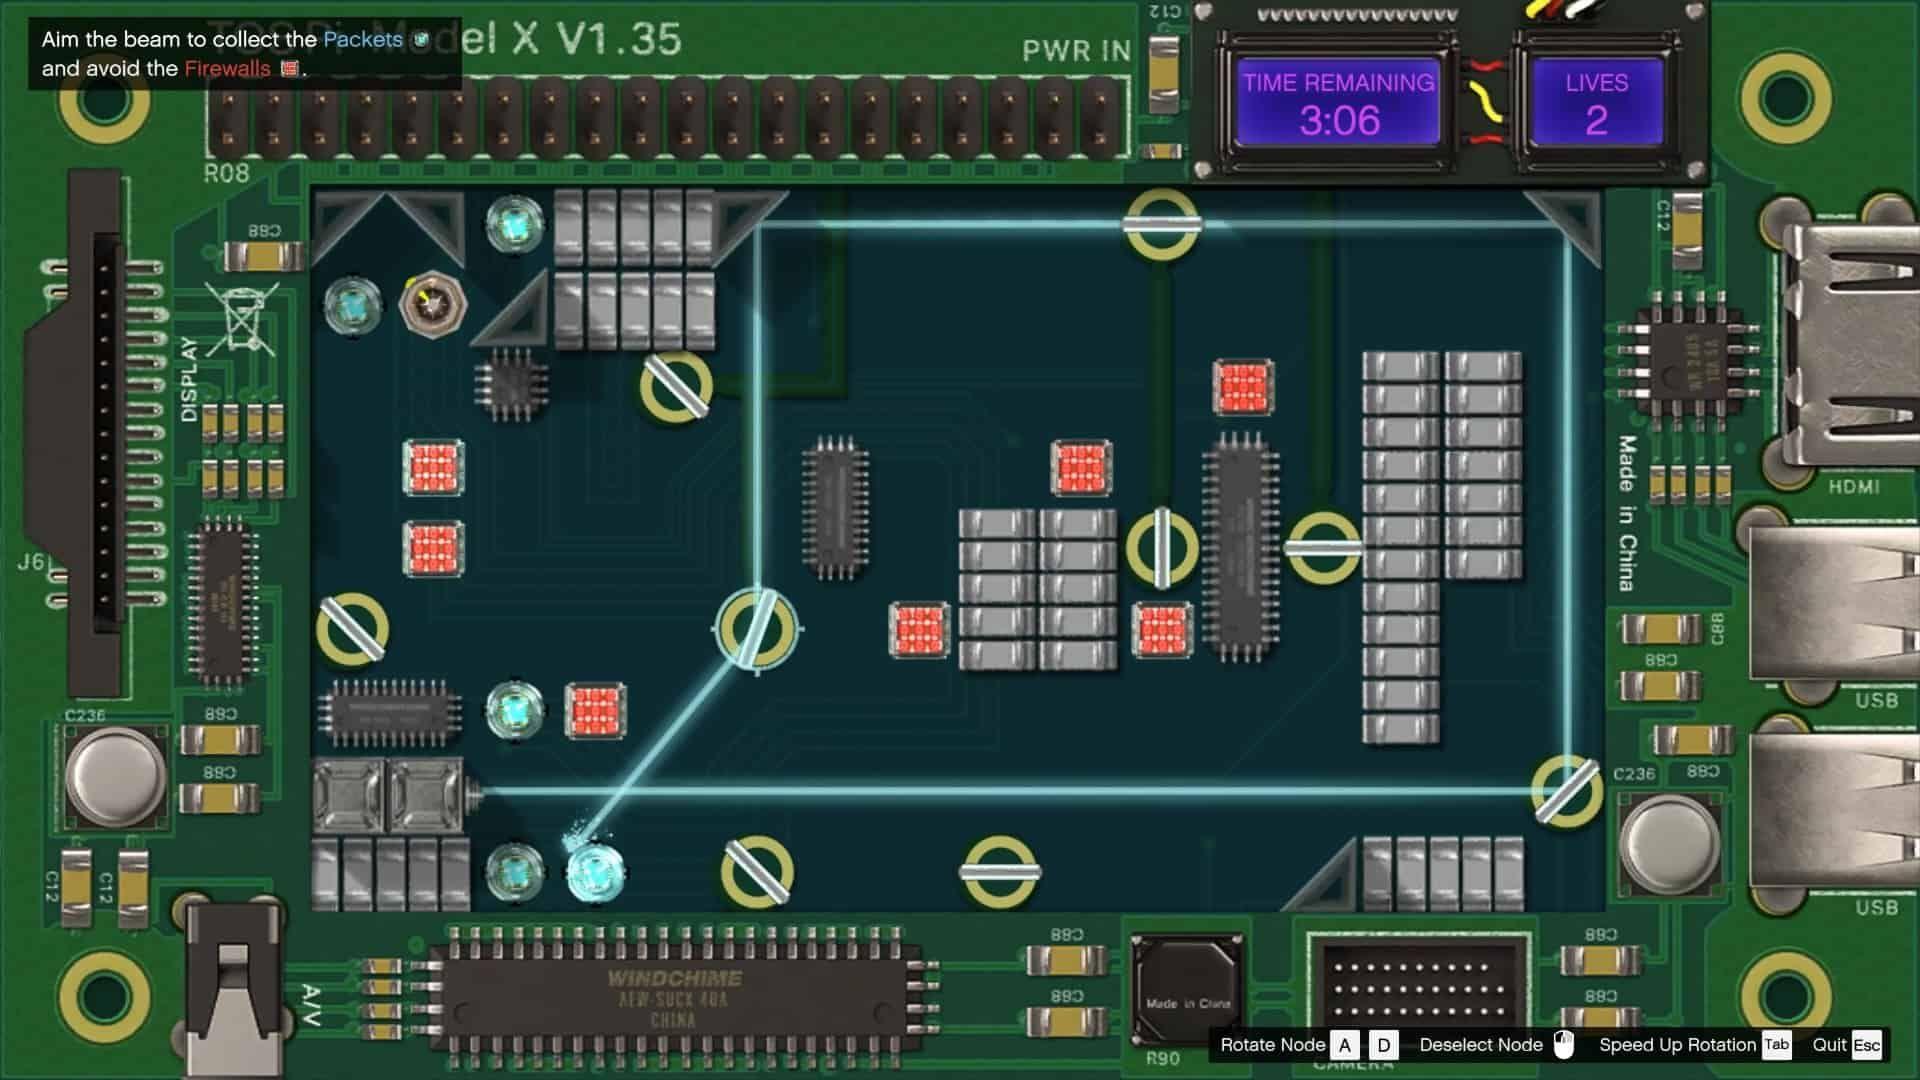Click the Tab key Speed Up Rotation hint
Viewport: 1920px width, 1080px height.
pos(1777,1045)
